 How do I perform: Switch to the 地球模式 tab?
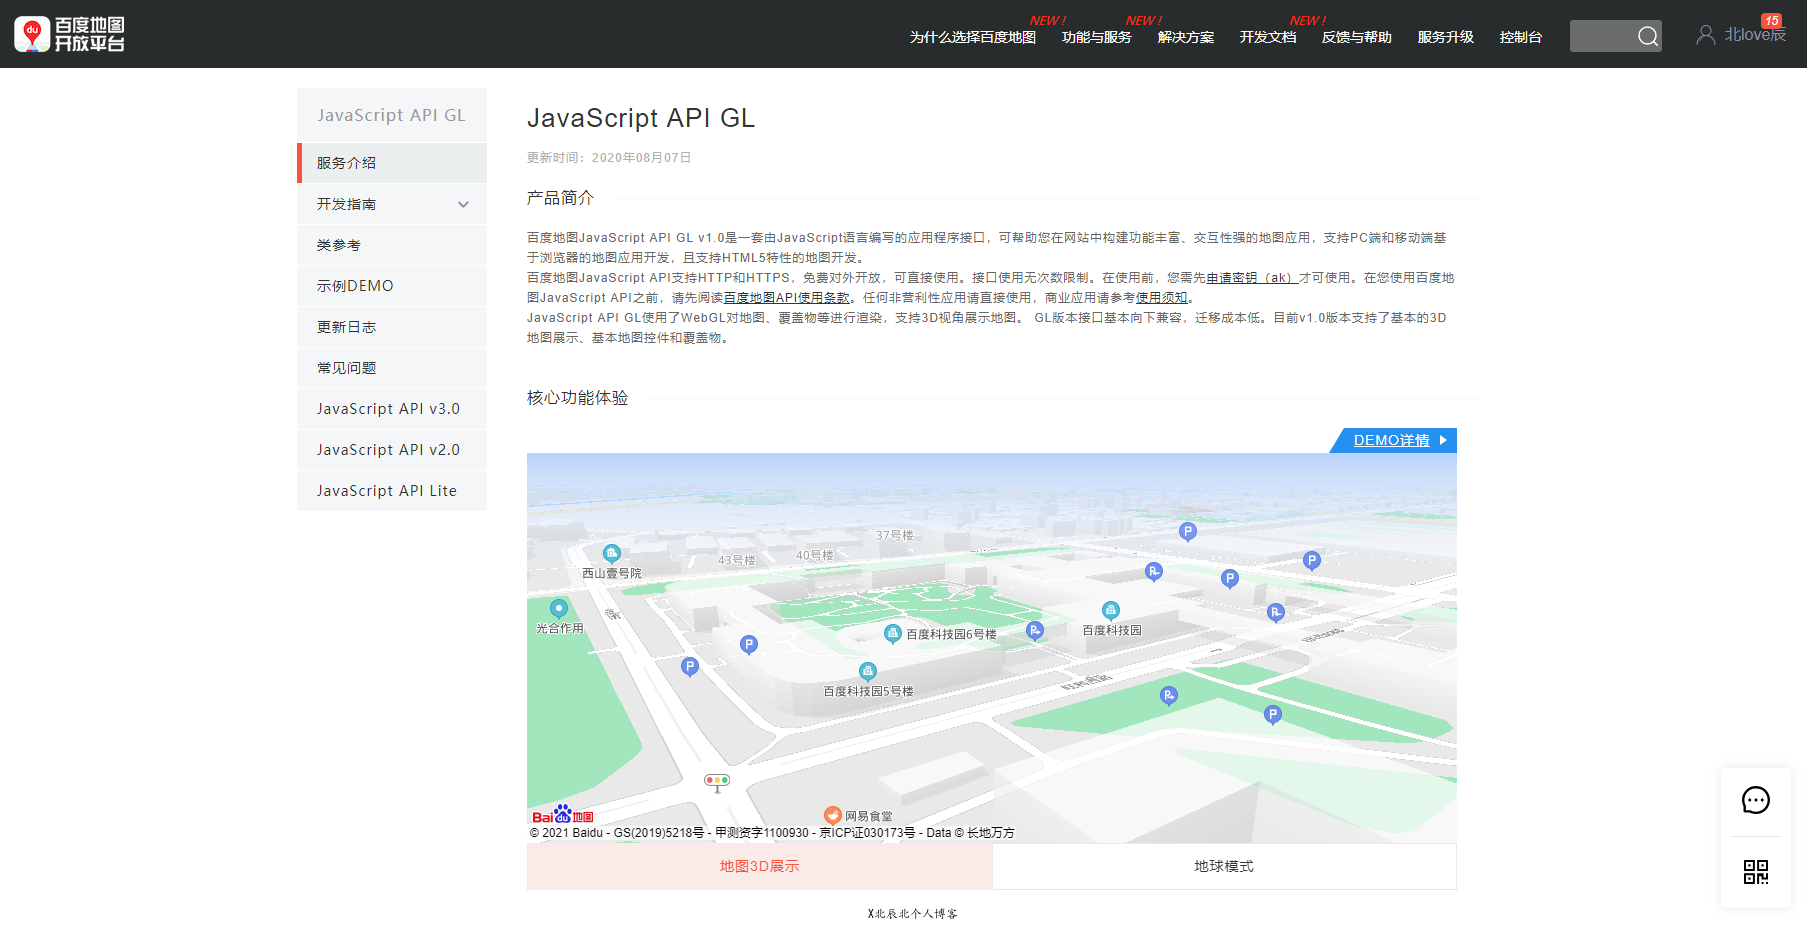point(1223,866)
